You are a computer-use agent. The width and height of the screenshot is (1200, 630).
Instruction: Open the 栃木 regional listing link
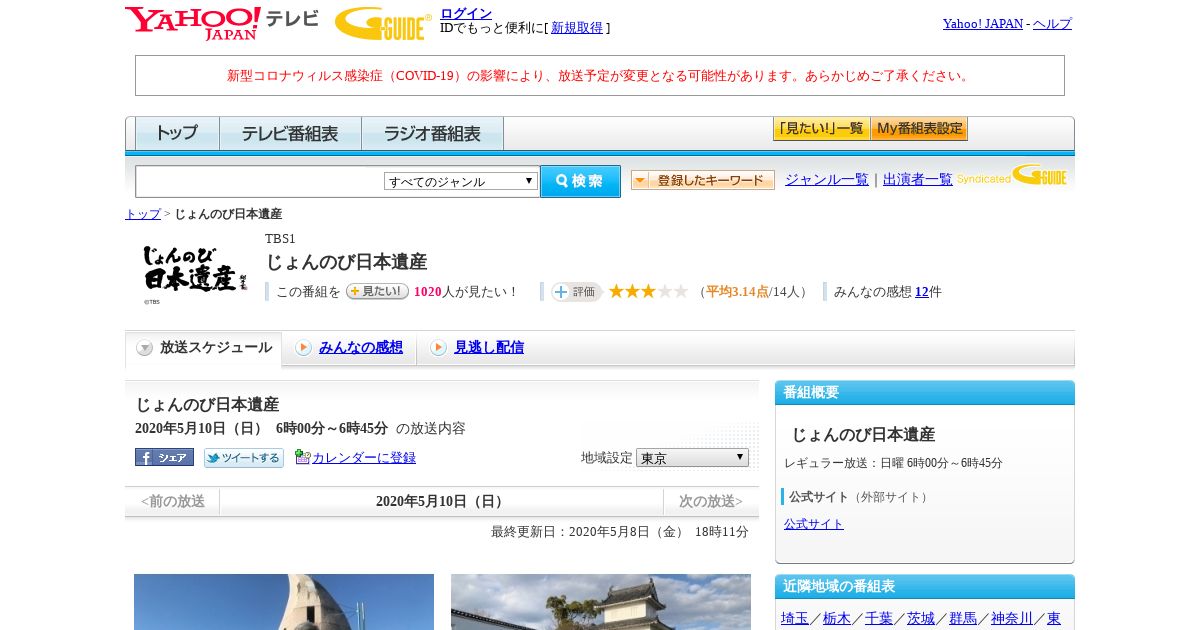[837, 618]
